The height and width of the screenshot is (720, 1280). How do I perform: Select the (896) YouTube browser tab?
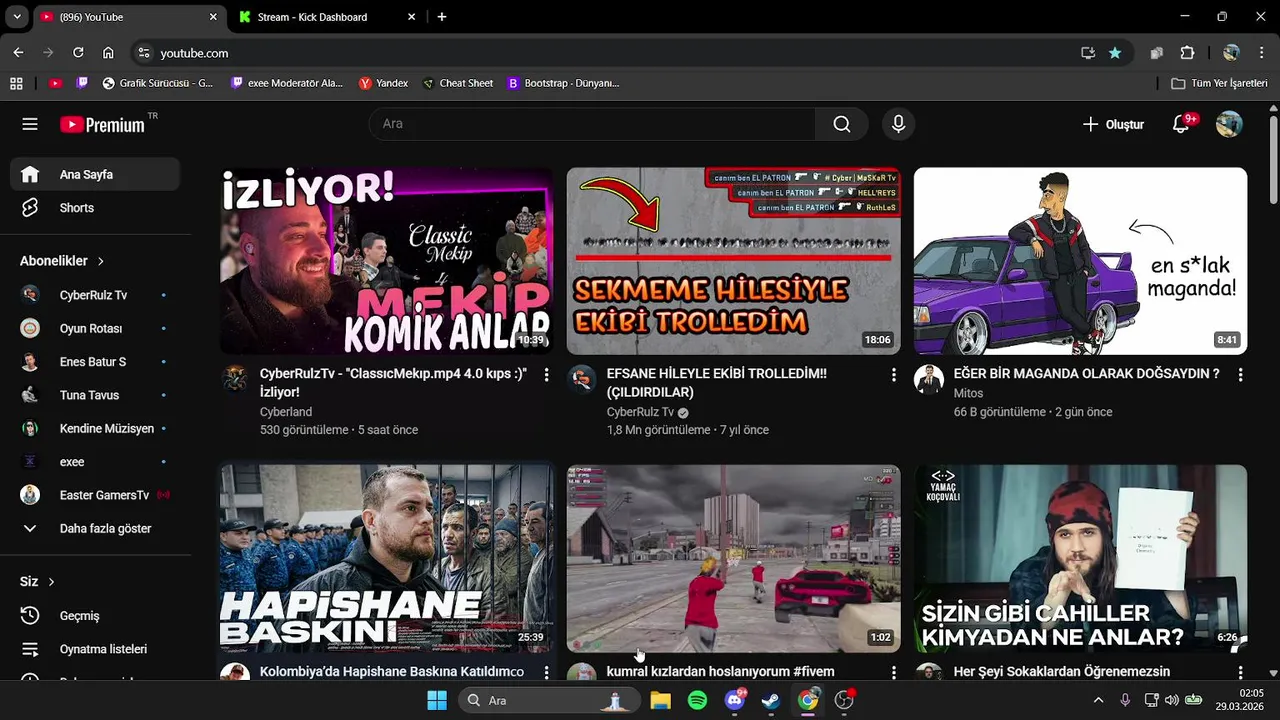129,17
